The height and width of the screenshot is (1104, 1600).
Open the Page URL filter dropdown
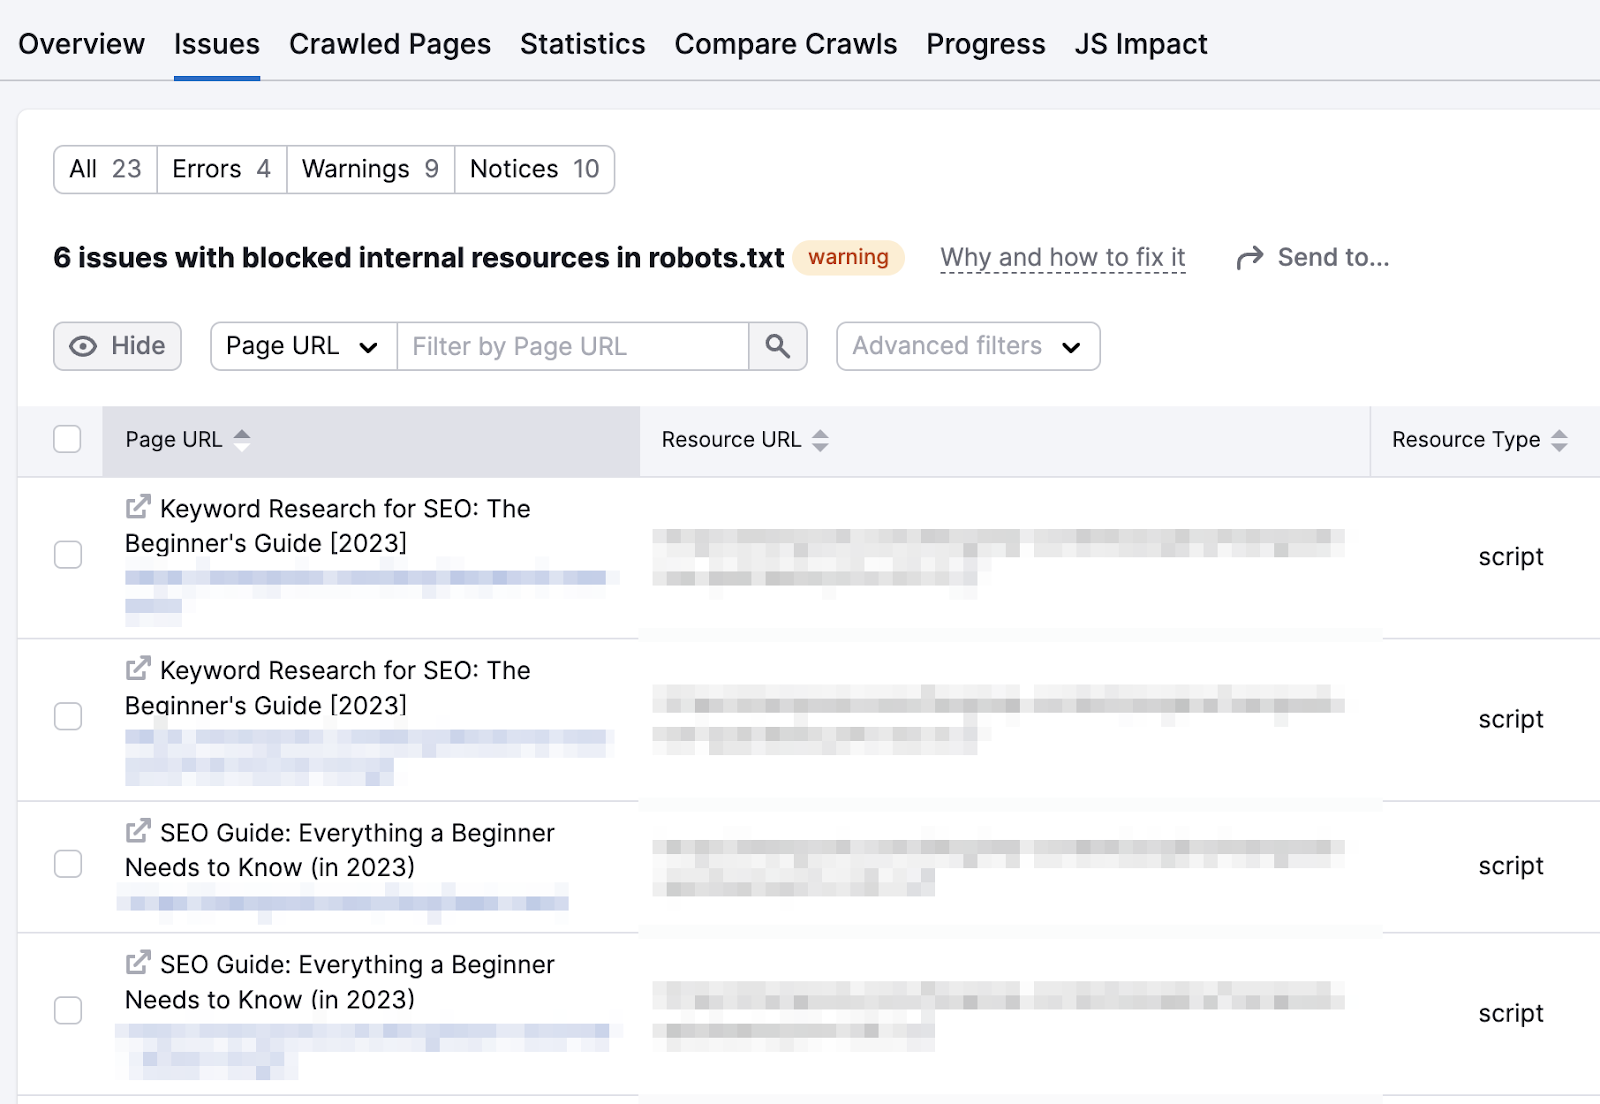click(x=302, y=346)
